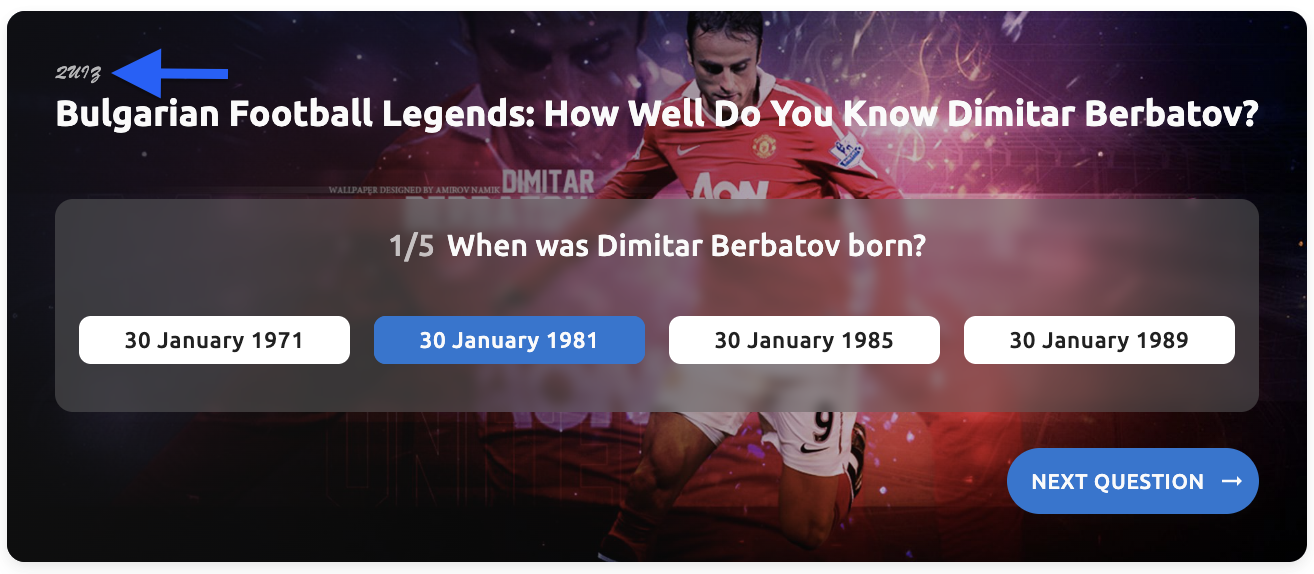Go to the next question
Image resolution: width=1314 pixels, height=574 pixels.
coord(1132,482)
